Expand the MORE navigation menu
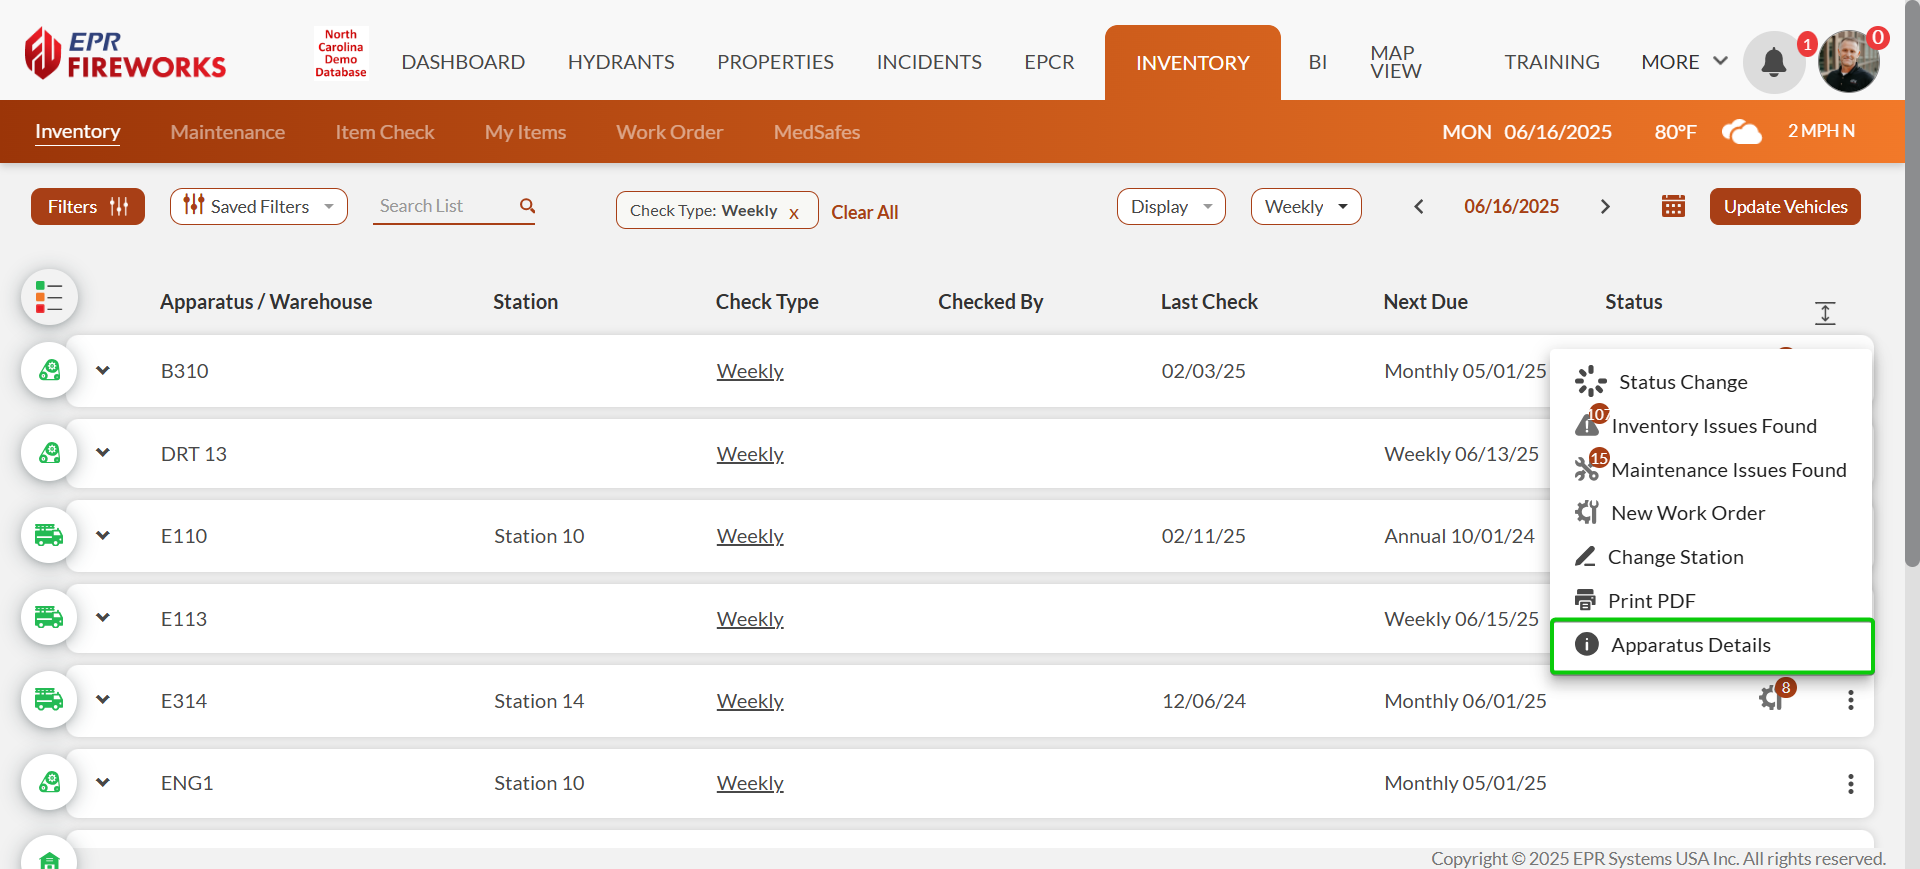This screenshot has width=1920, height=869. [1684, 62]
